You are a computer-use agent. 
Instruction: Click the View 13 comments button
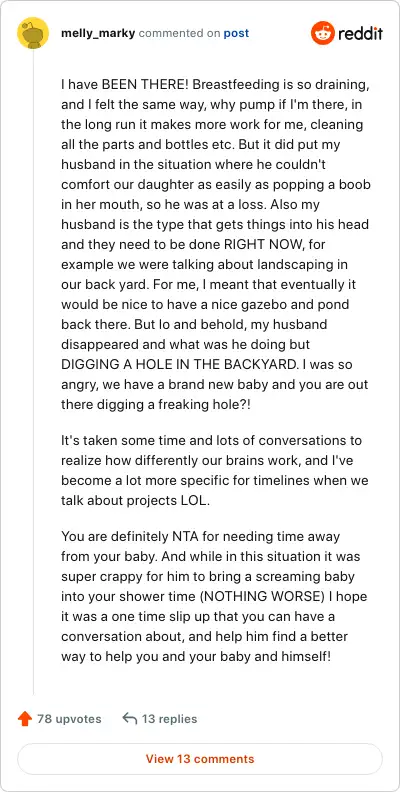200,759
